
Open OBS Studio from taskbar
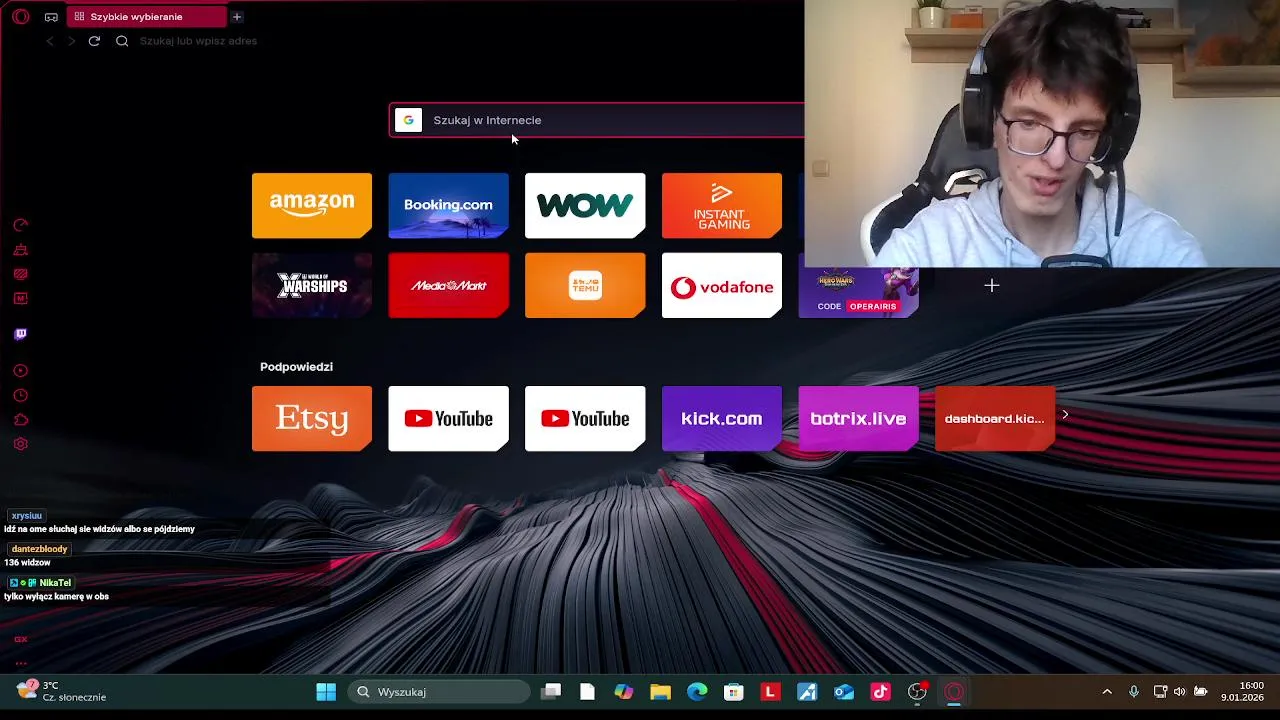click(x=918, y=692)
